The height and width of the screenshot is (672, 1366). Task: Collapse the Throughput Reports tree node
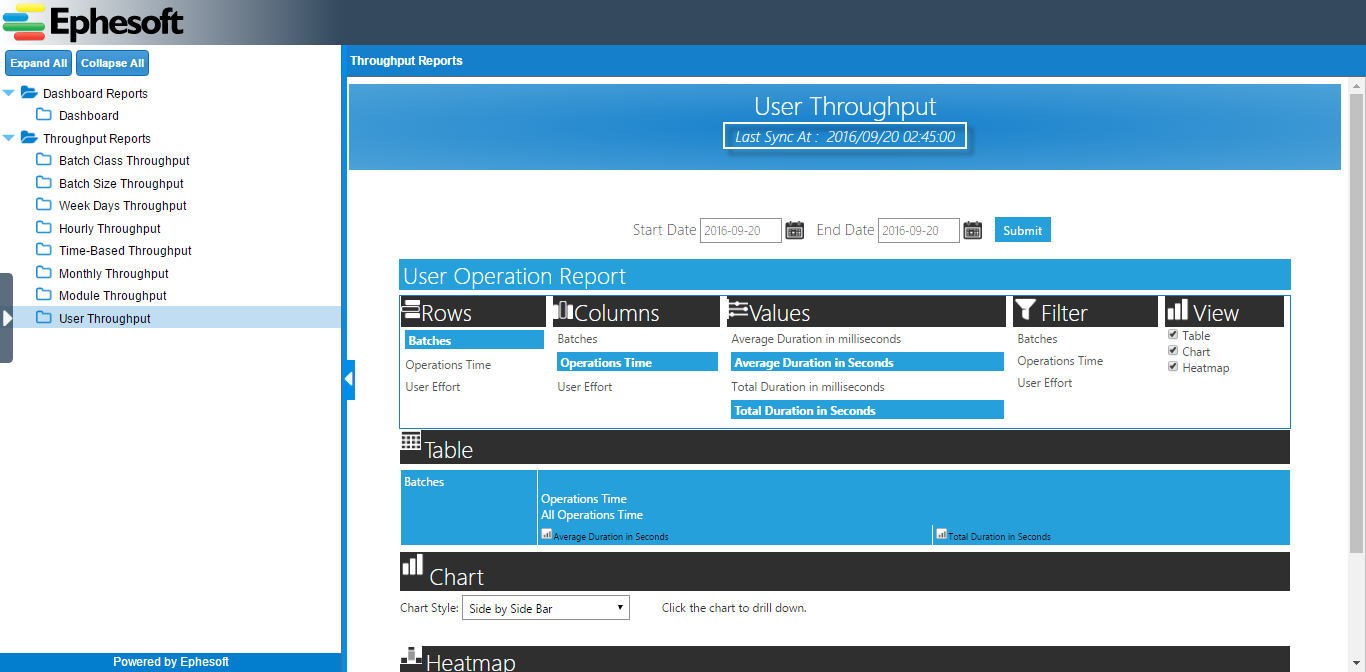pos(9,138)
